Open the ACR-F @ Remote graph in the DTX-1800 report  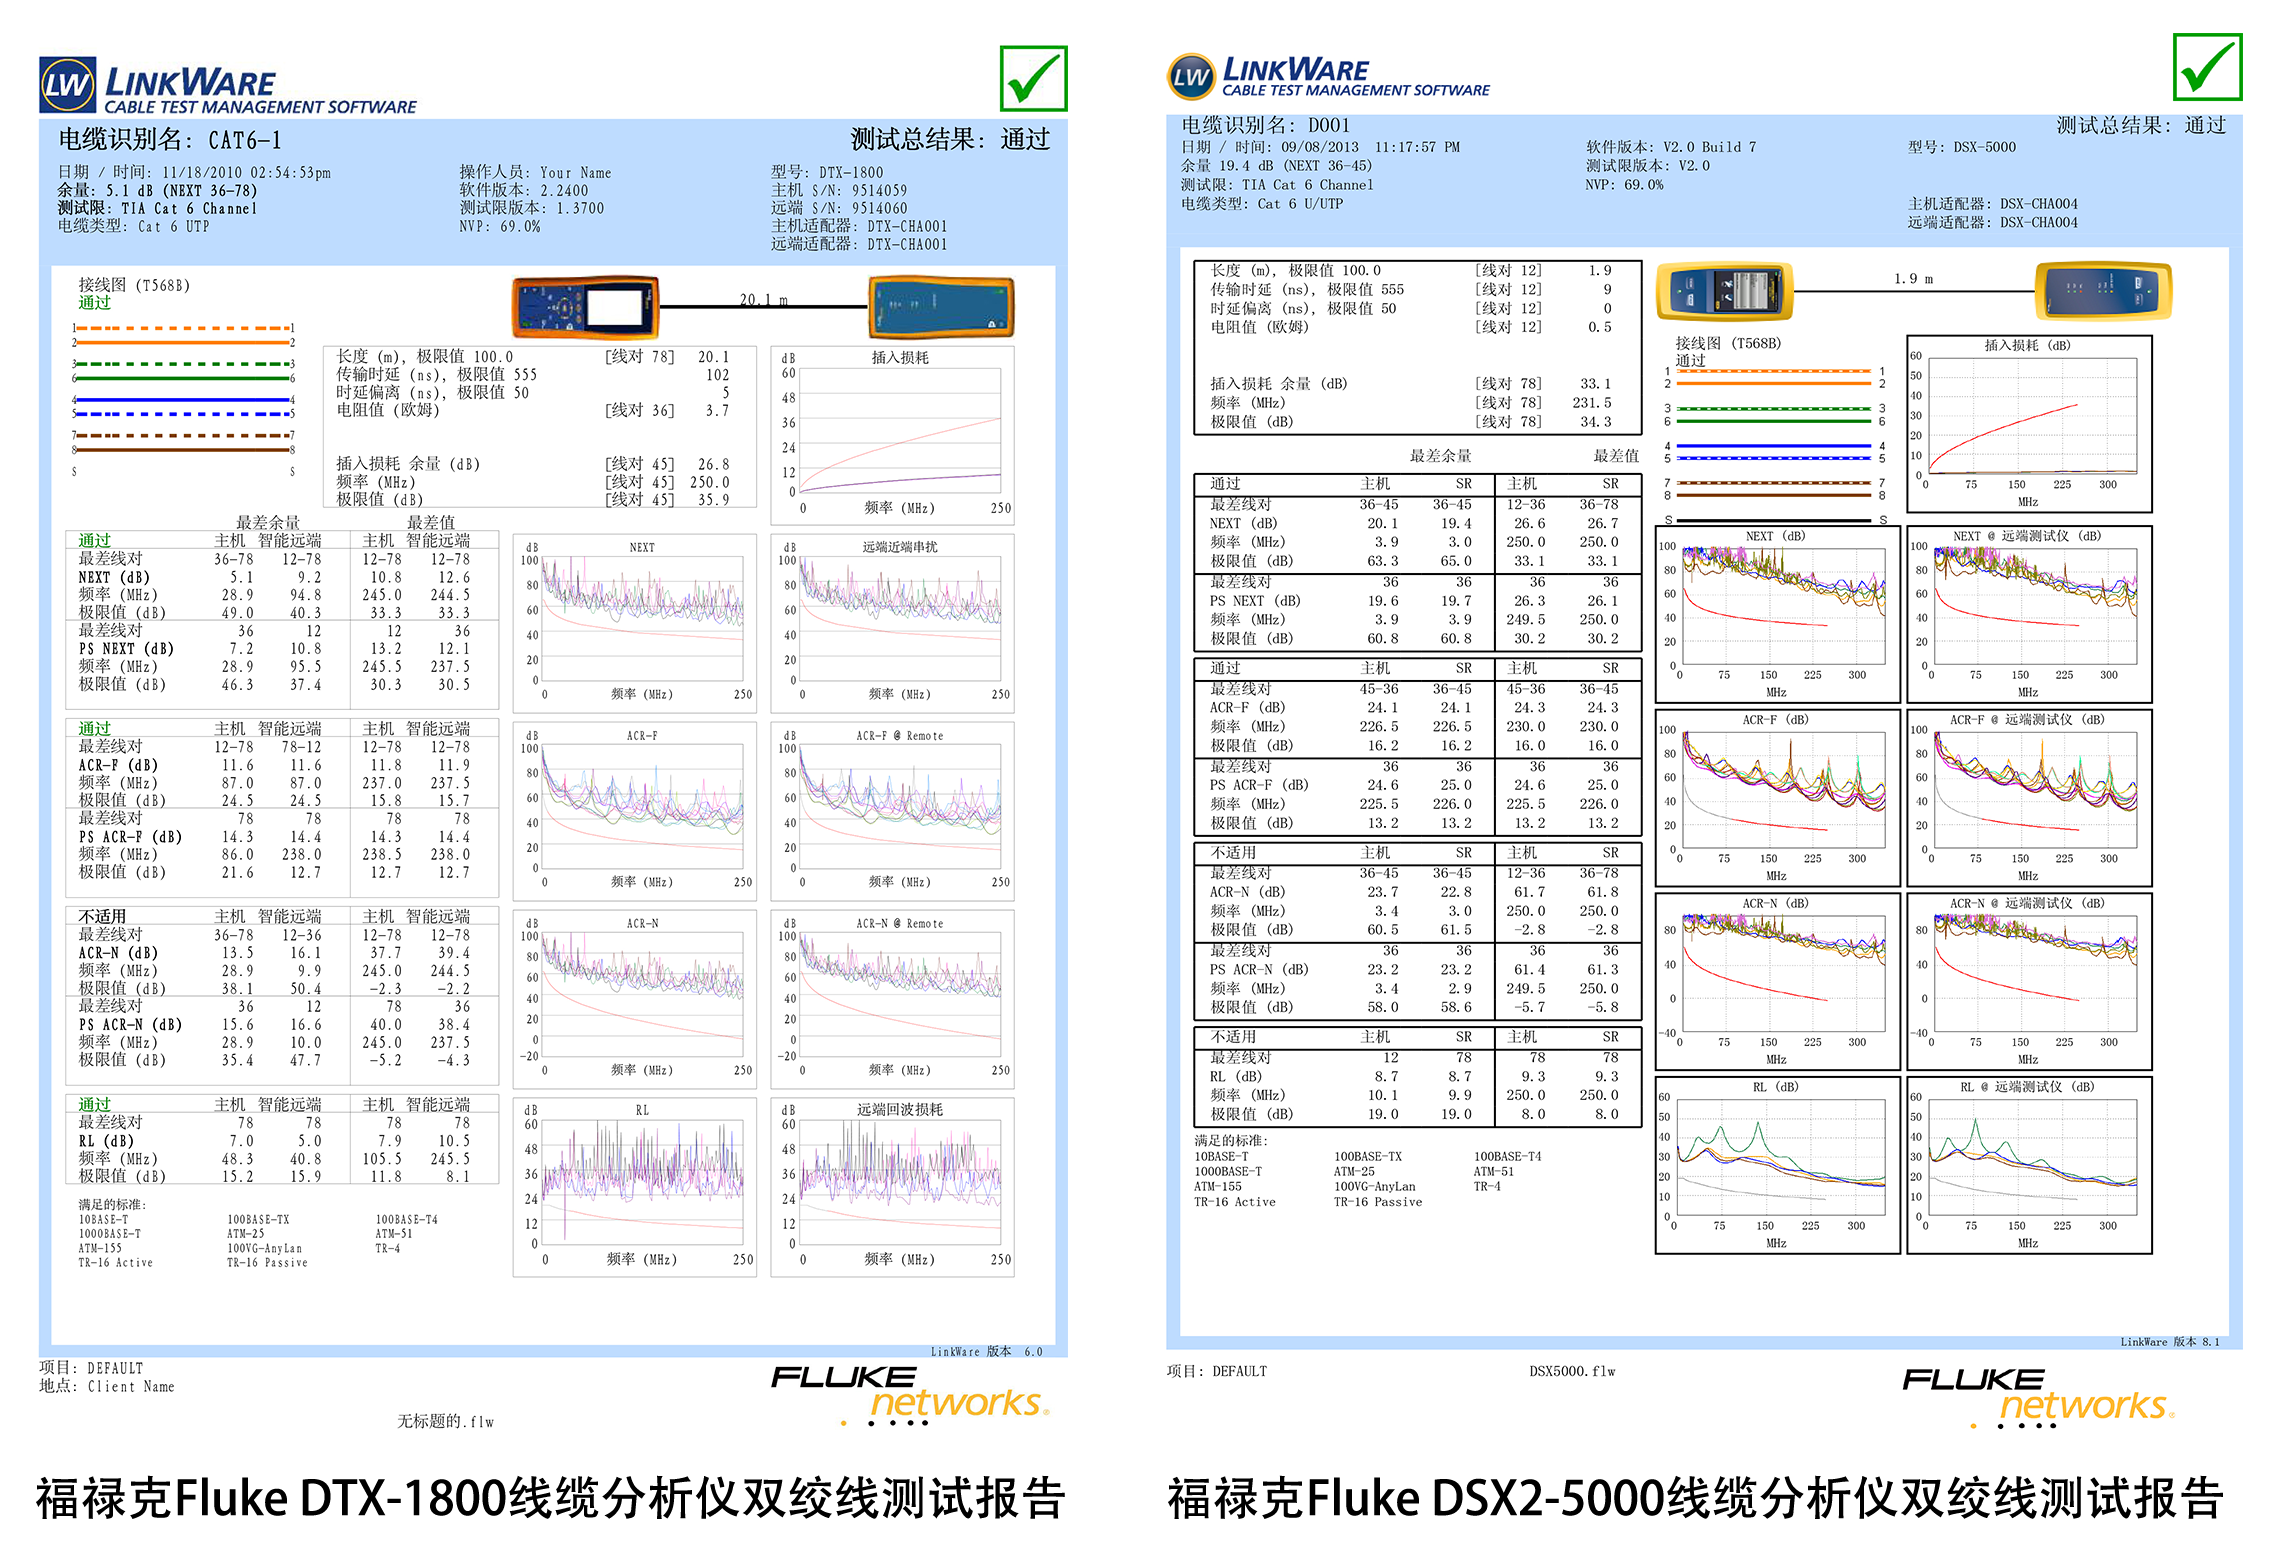pyautogui.click(x=893, y=810)
